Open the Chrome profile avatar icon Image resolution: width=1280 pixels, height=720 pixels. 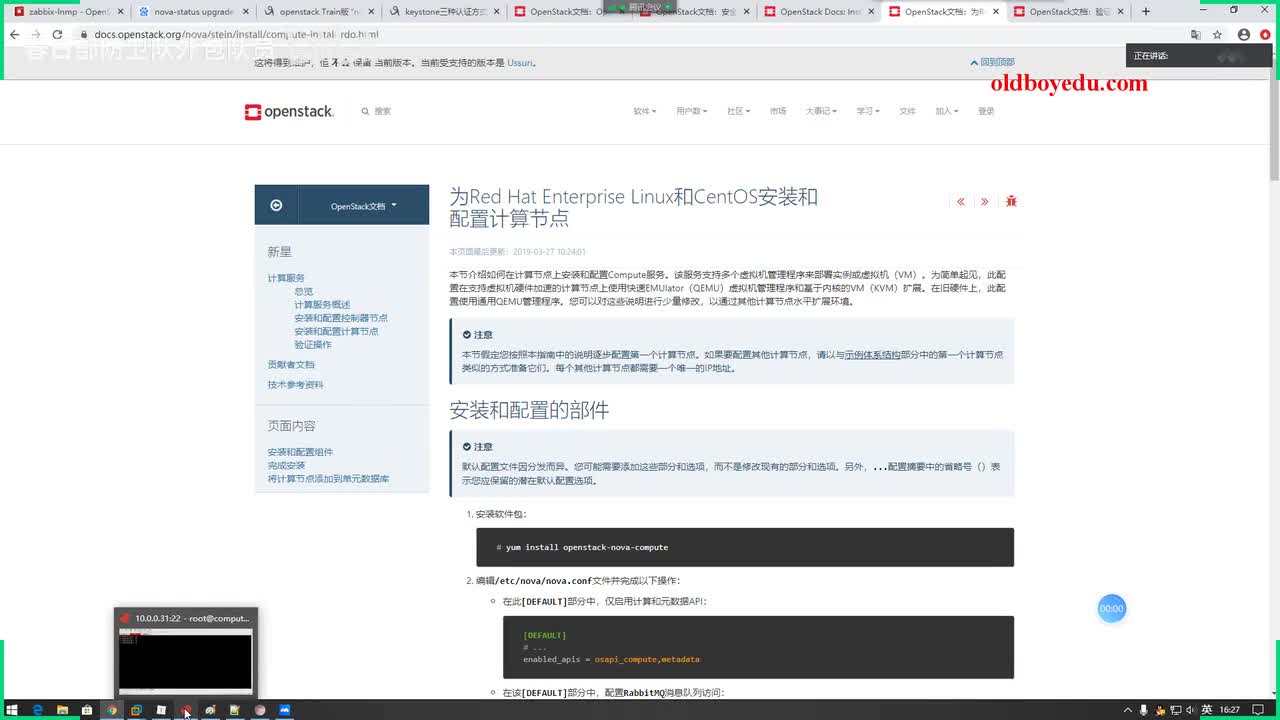(1244, 34)
